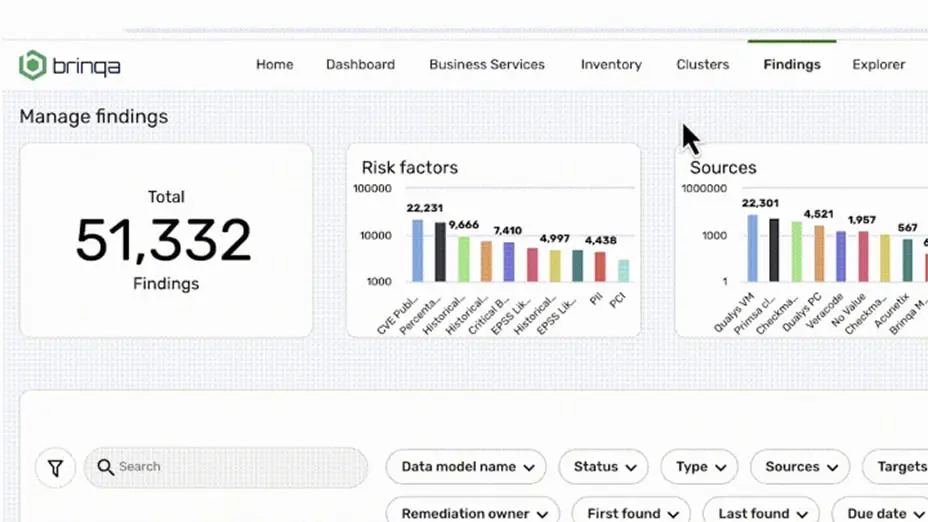
Task: Click the 4,521 value label in Sources
Action: 819,214
